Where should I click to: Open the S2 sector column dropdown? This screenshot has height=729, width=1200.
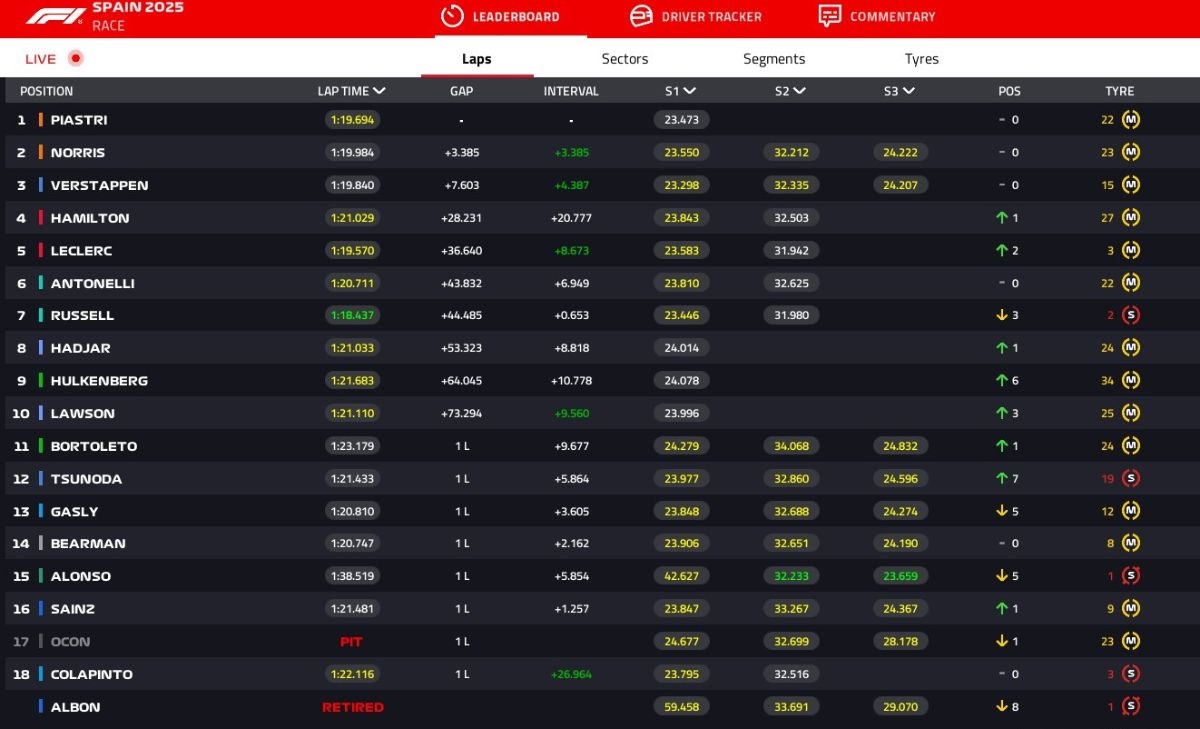point(800,91)
